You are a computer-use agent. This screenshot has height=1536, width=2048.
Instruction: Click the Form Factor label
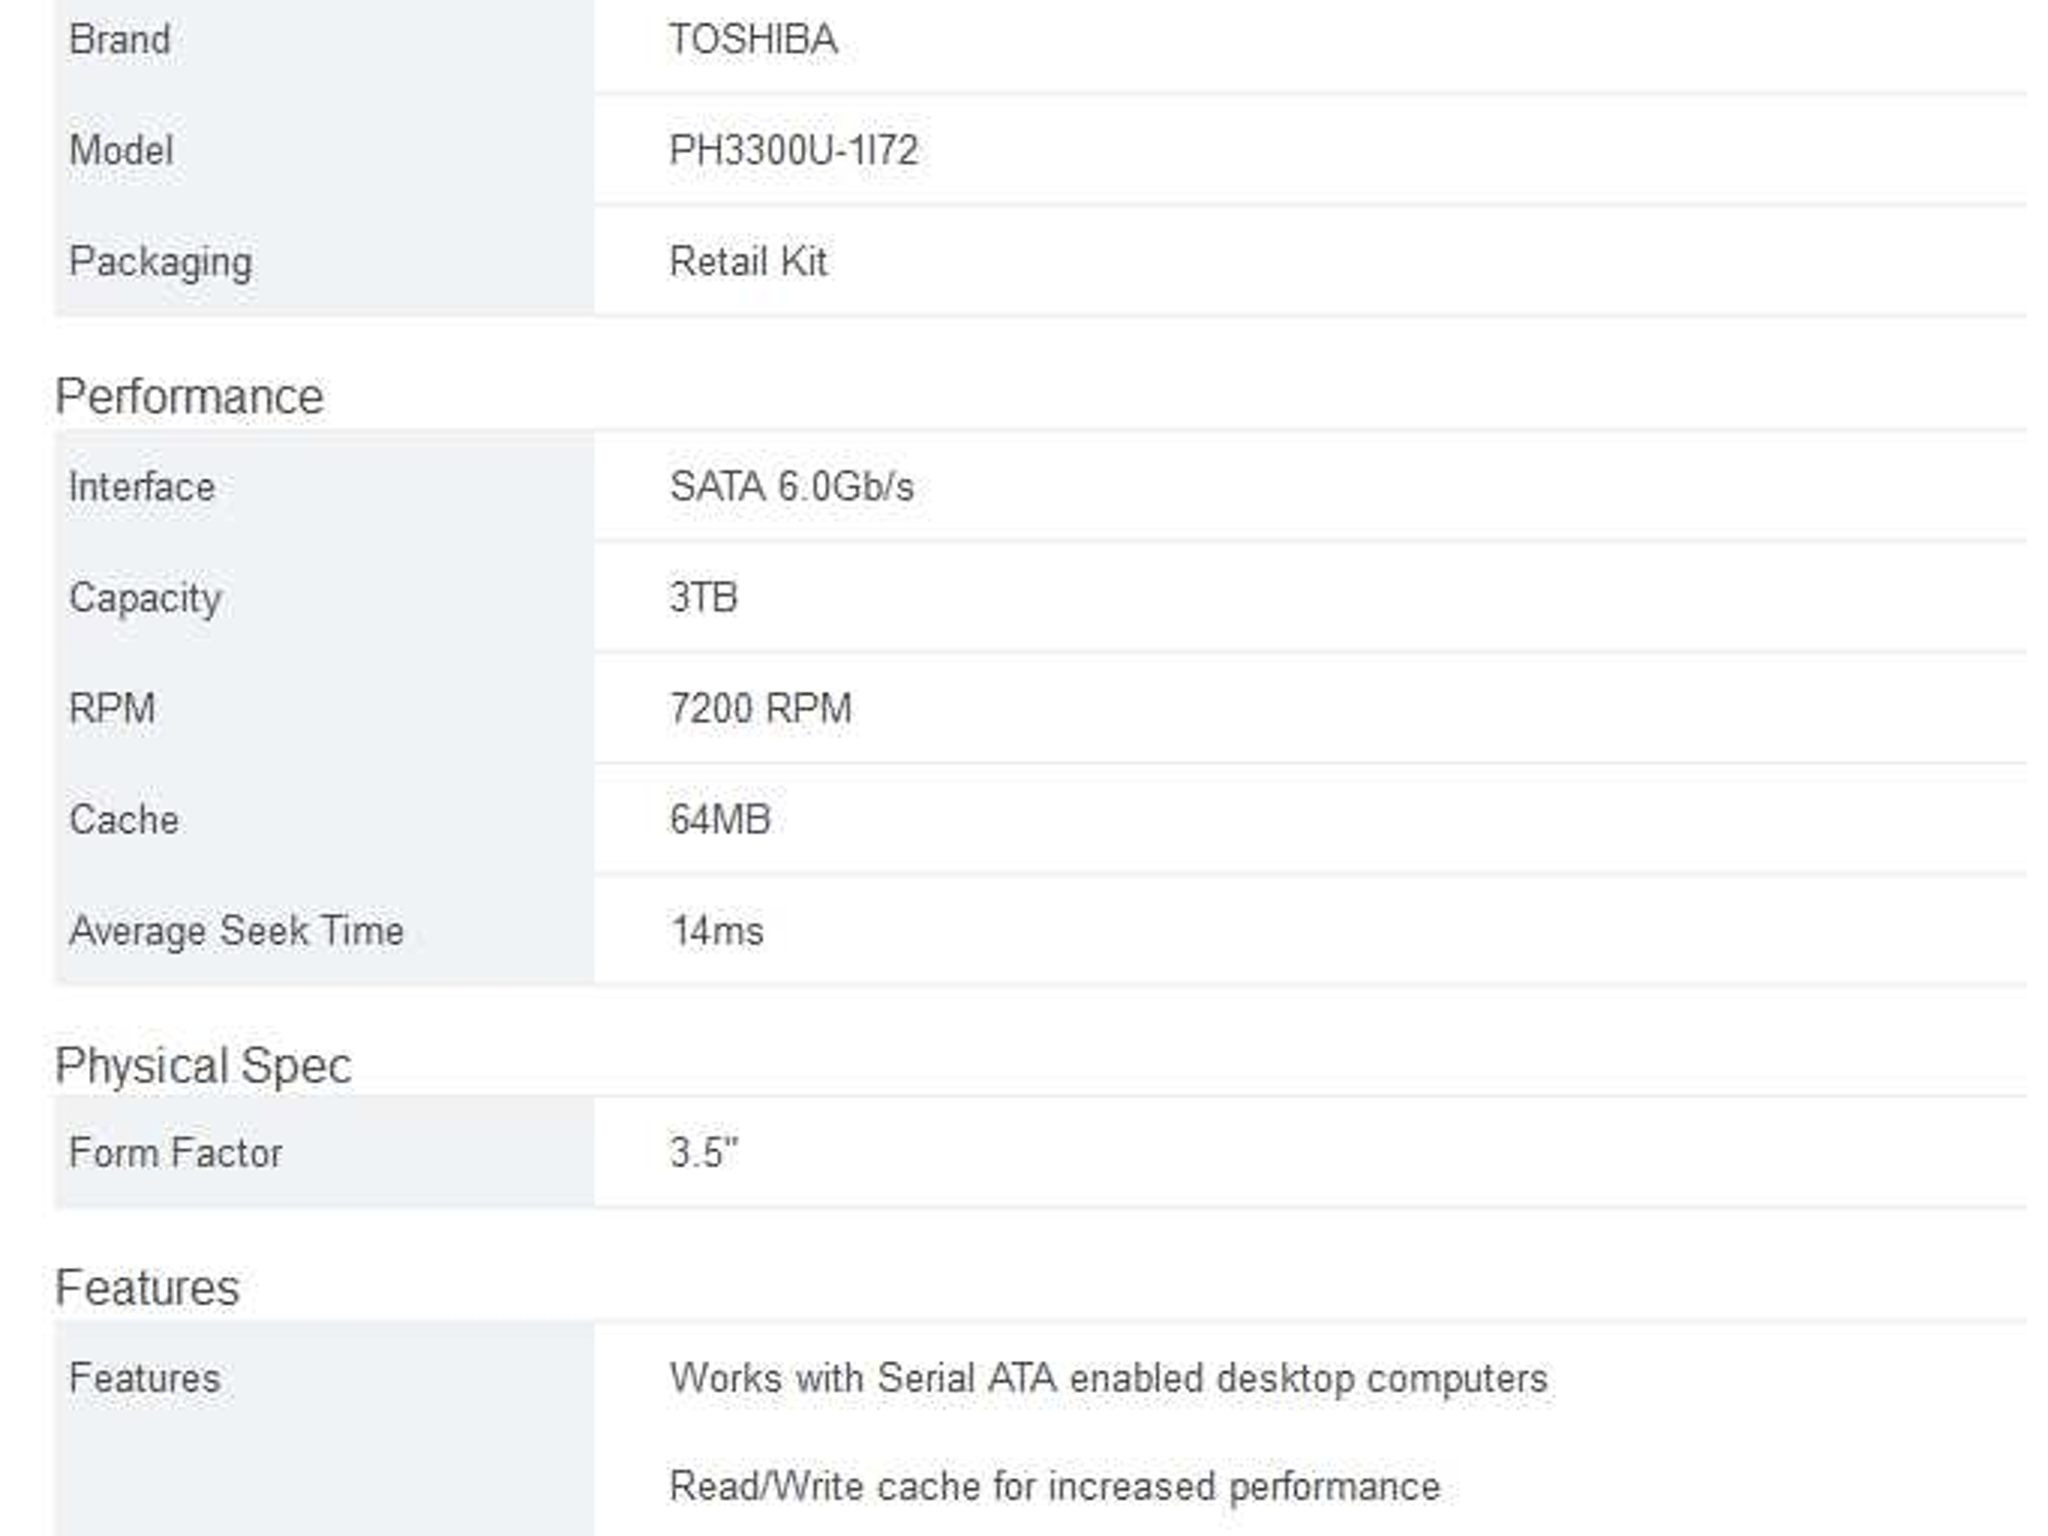[175, 1153]
